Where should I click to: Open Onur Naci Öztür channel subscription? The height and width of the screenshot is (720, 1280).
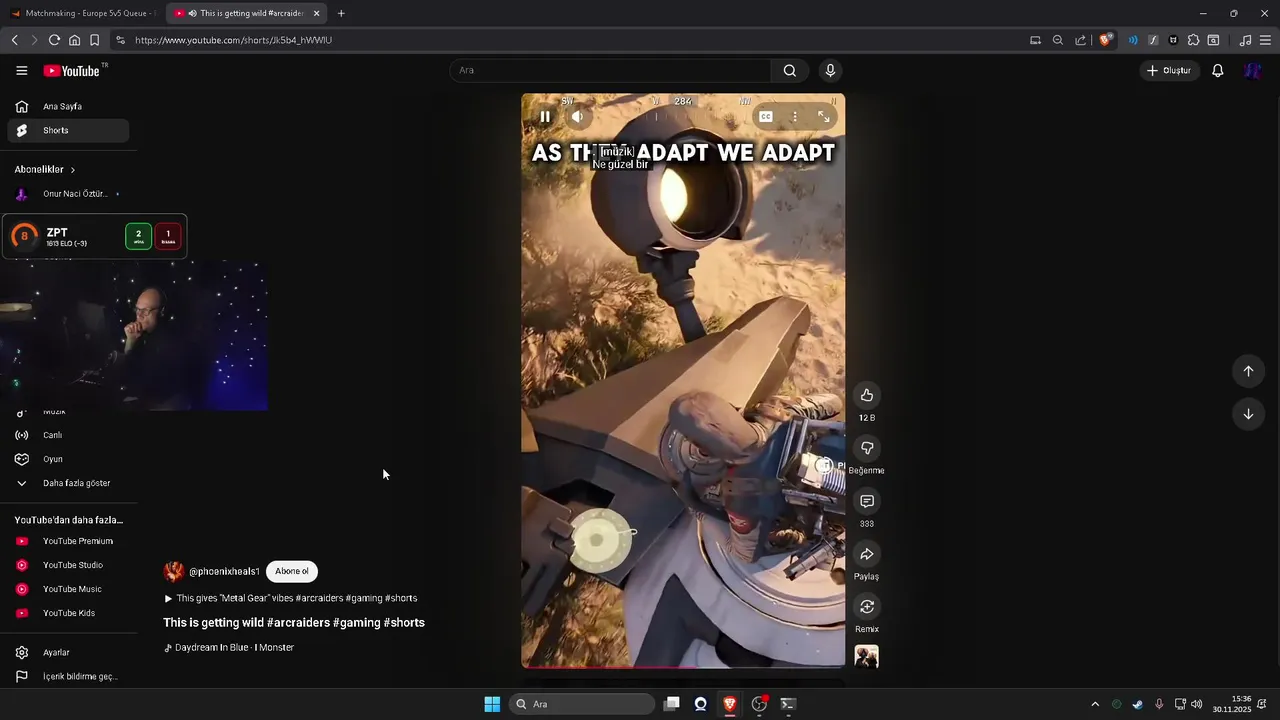(x=68, y=194)
